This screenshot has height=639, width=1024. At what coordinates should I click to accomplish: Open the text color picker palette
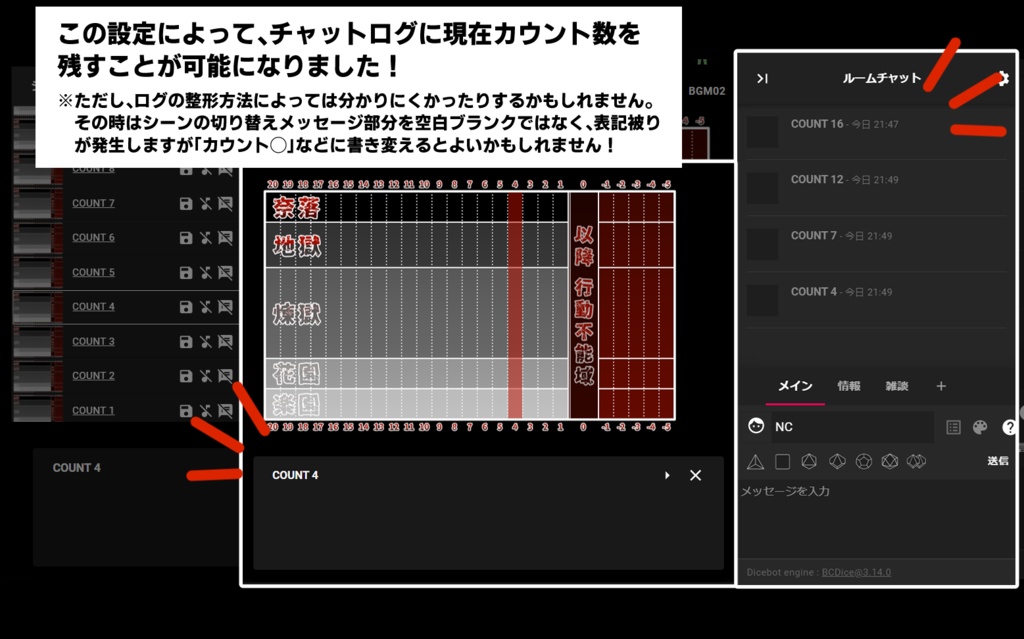981,426
